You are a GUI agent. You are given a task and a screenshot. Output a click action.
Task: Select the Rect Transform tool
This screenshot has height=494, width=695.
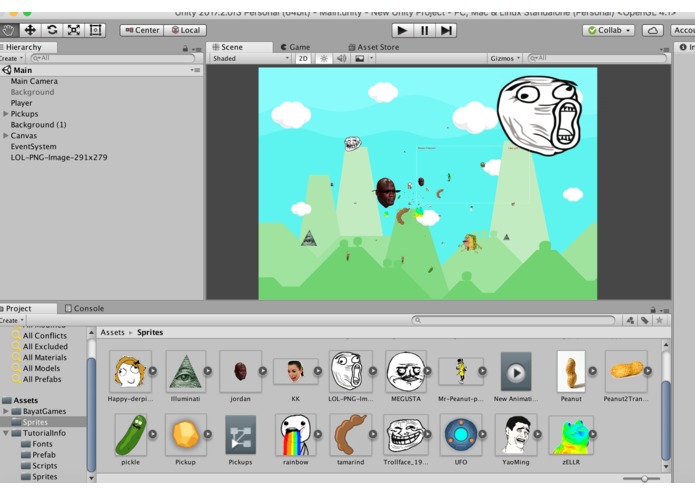95,30
